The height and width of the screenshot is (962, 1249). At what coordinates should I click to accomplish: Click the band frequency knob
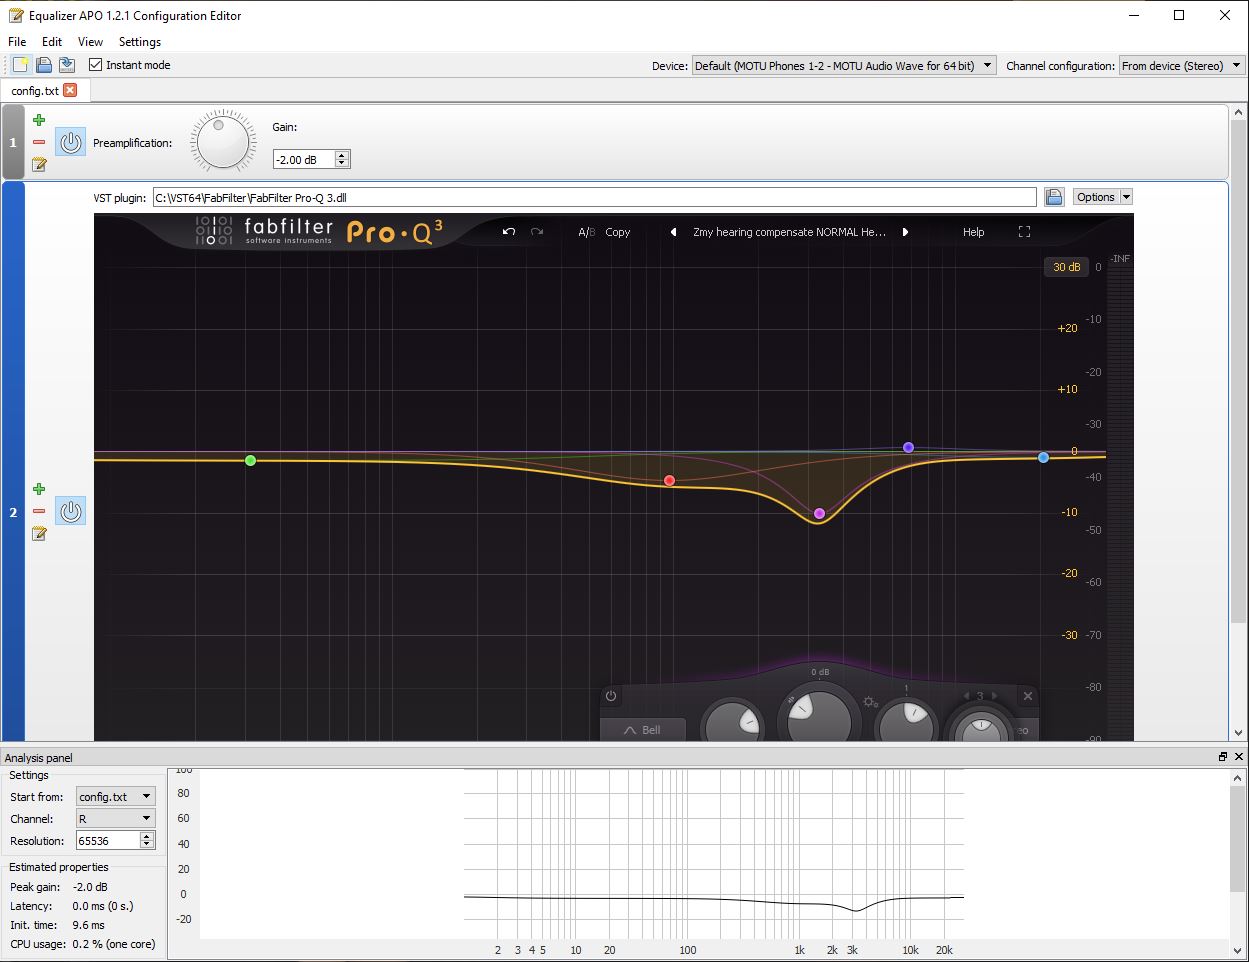pyautogui.click(x=735, y=721)
